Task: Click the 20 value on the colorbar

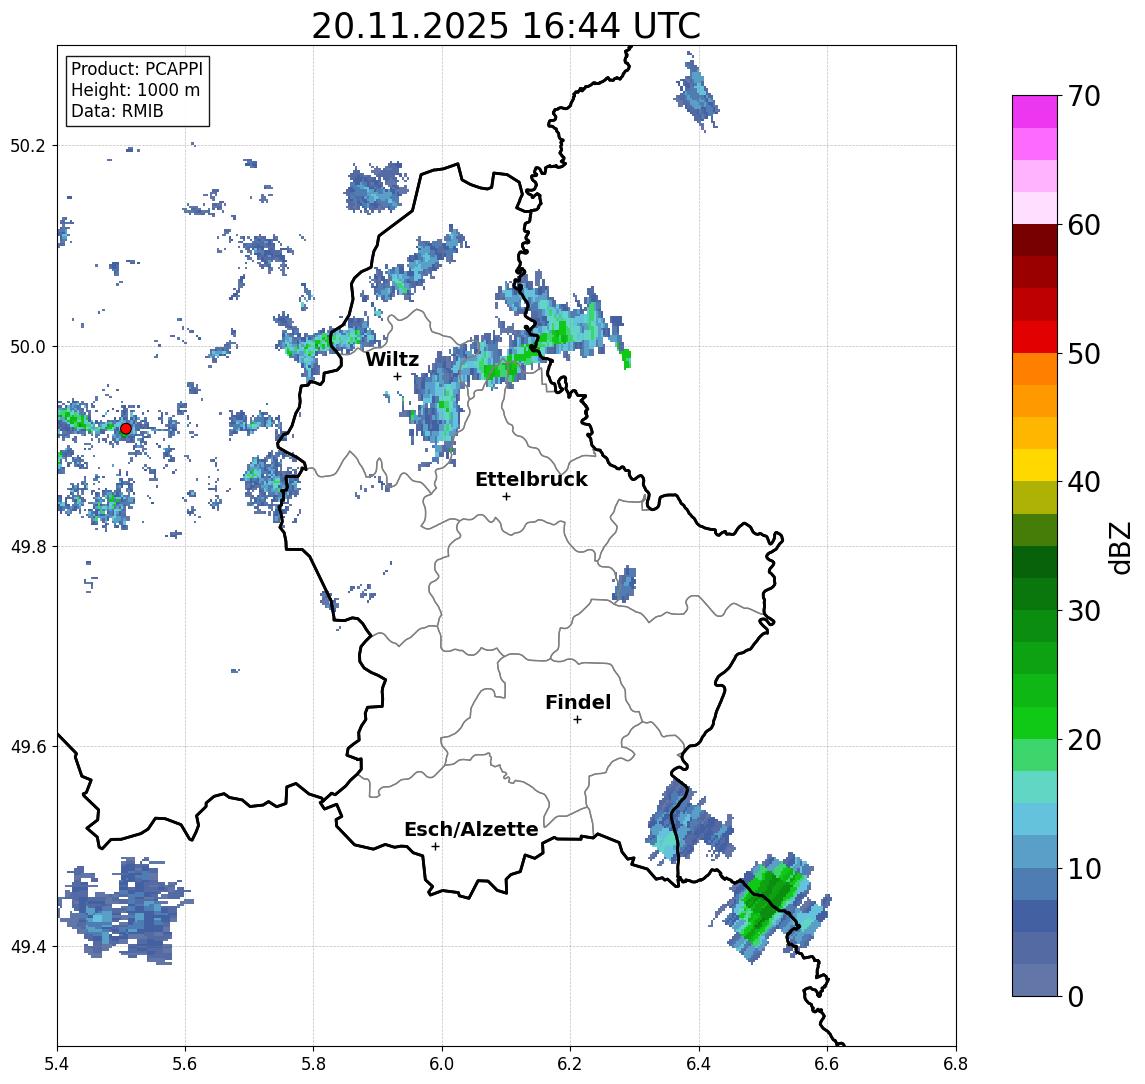Action: (1083, 740)
